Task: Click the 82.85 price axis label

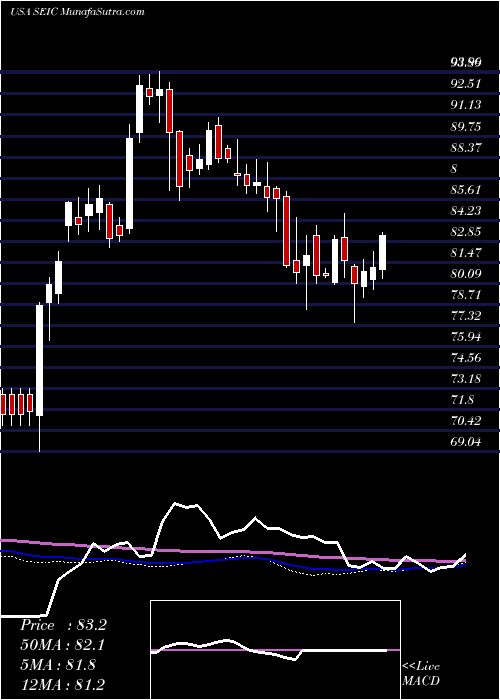Action: coord(466,232)
